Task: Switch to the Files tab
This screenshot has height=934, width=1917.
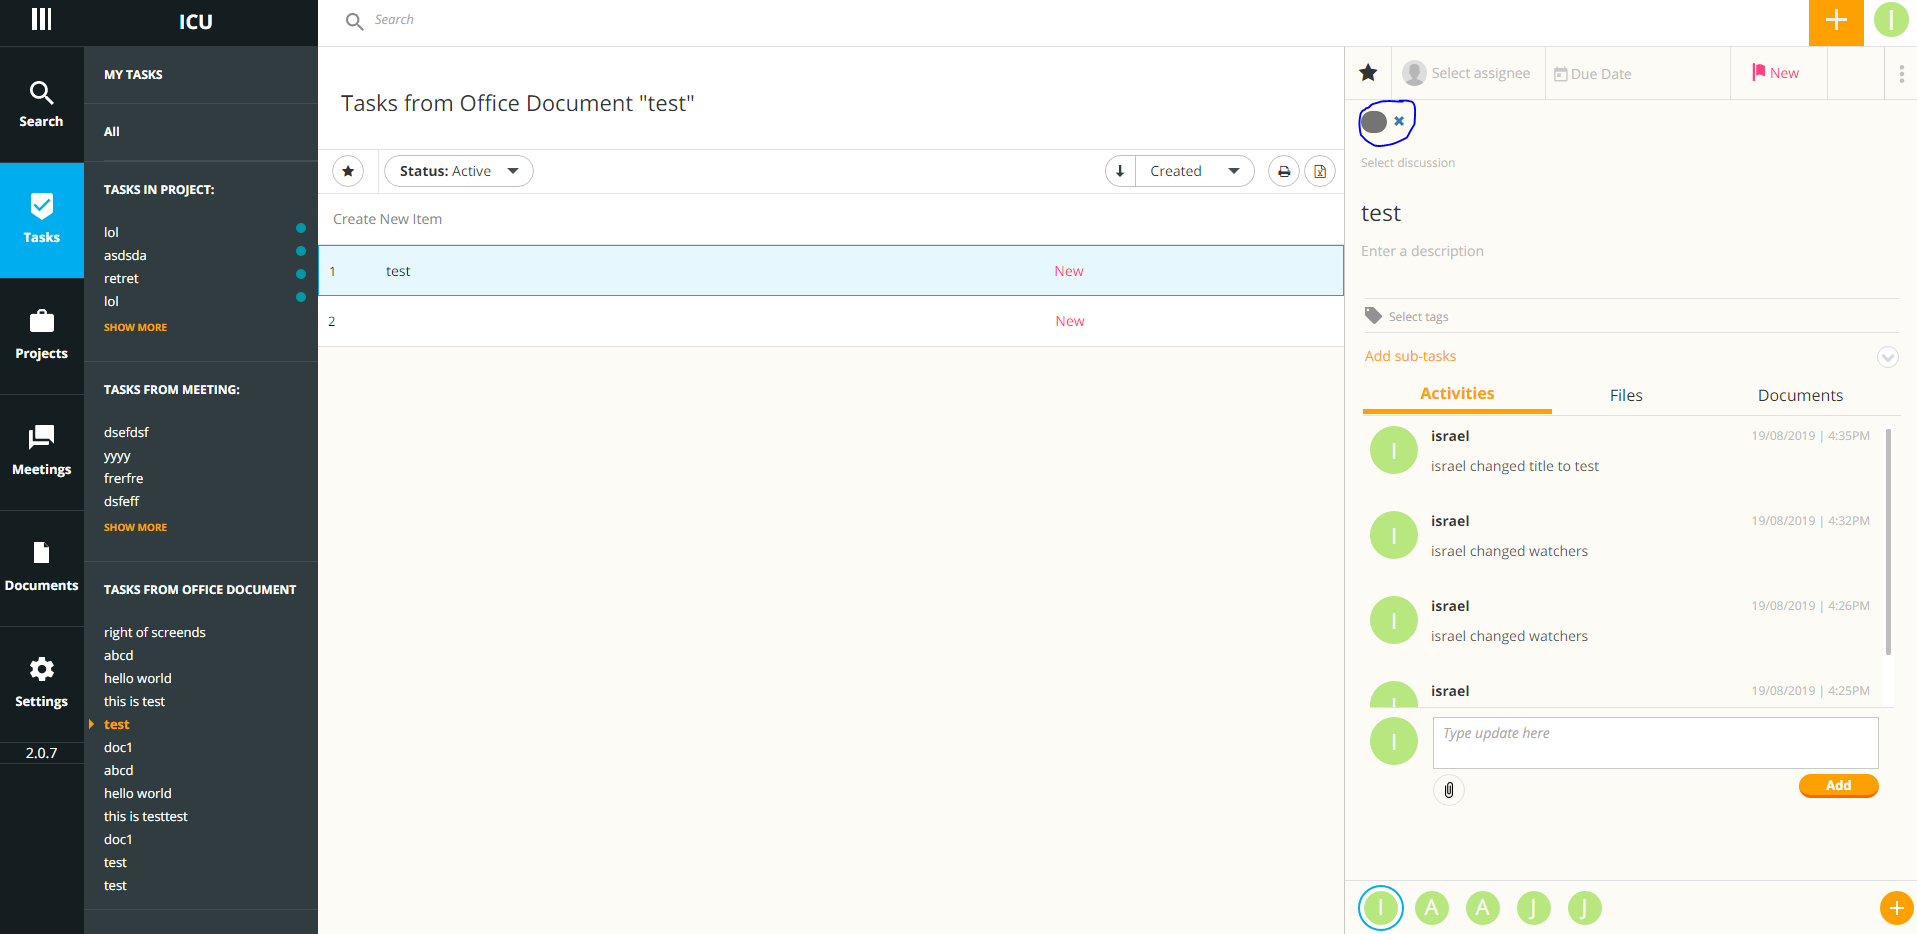Action: coord(1625,395)
